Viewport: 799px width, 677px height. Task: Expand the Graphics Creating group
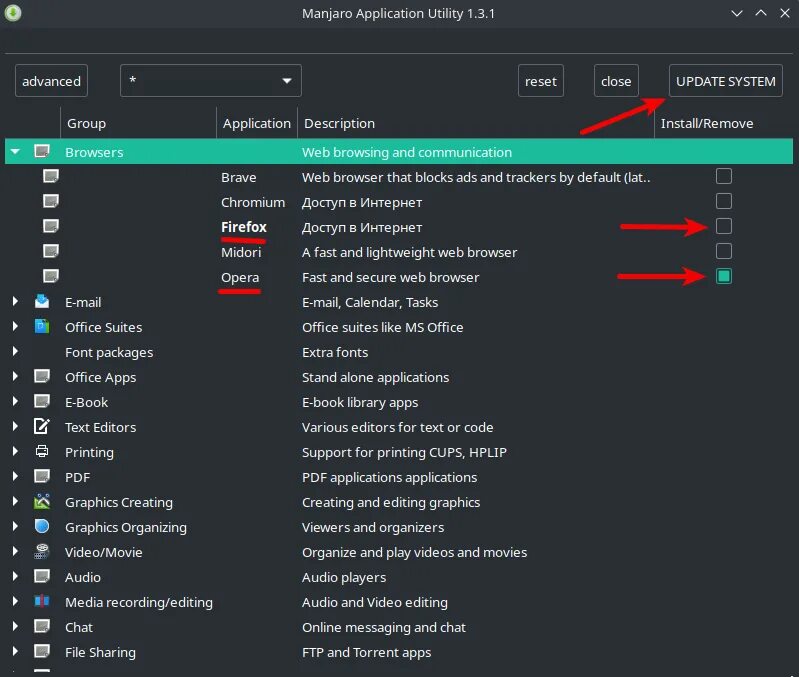[15, 501]
